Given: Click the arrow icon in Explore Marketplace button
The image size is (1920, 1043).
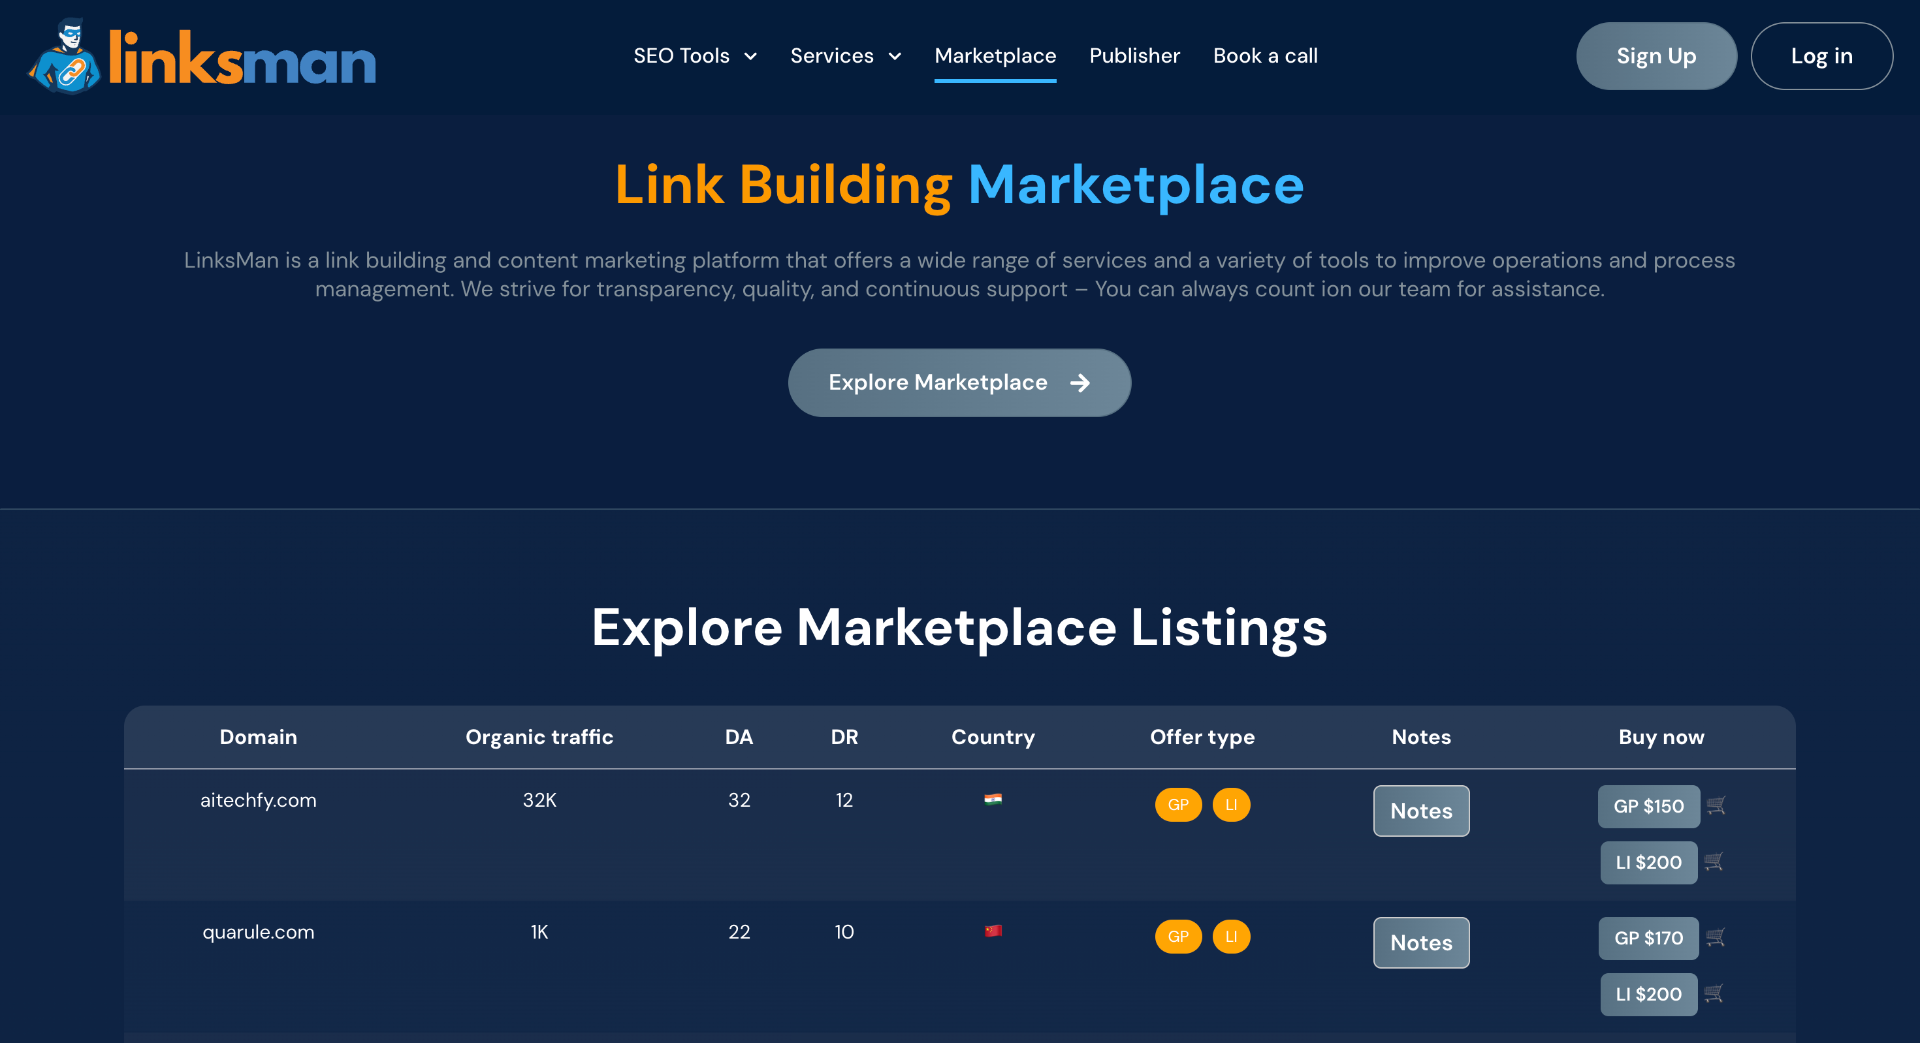Looking at the screenshot, I should tap(1080, 383).
